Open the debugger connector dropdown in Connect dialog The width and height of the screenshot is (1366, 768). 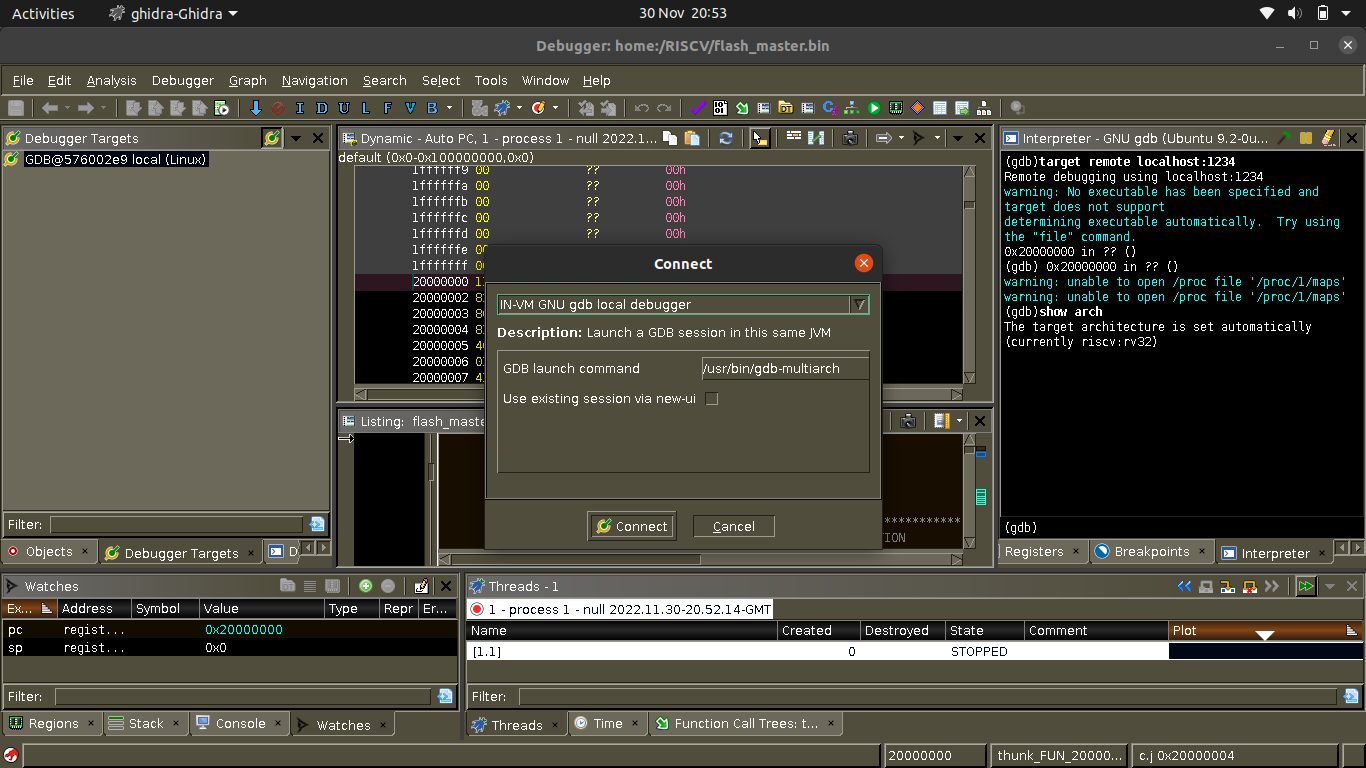pyautogui.click(x=861, y=304)
